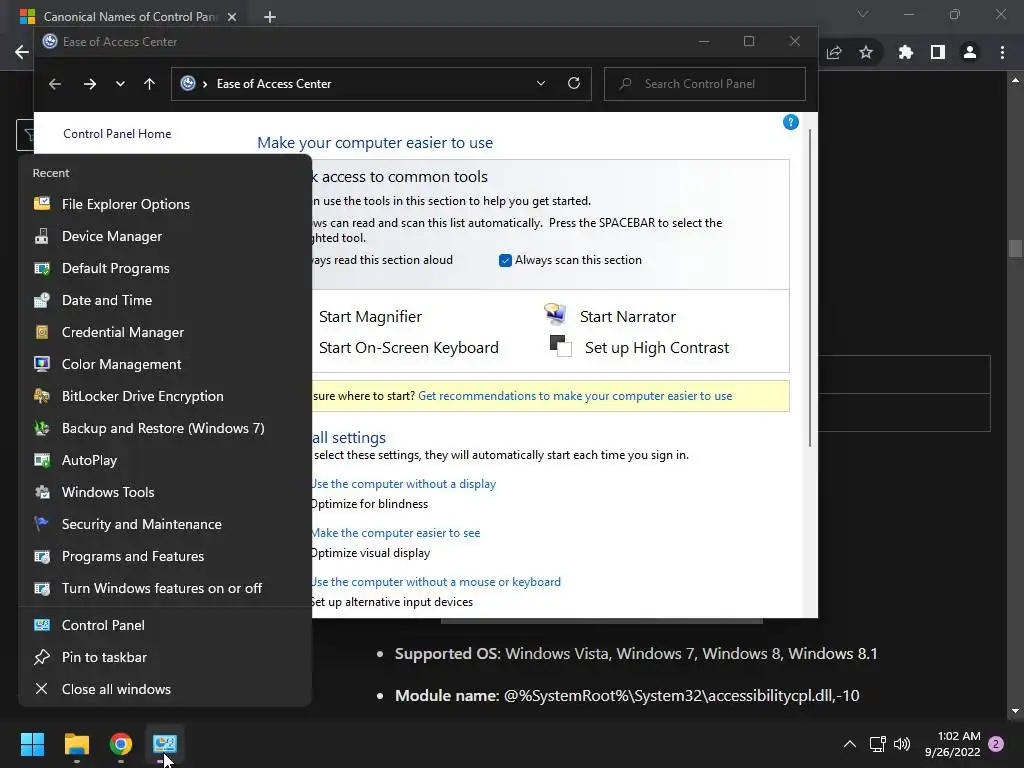
Task: Open Device Manager from recent list
Action: coord(165,236)
